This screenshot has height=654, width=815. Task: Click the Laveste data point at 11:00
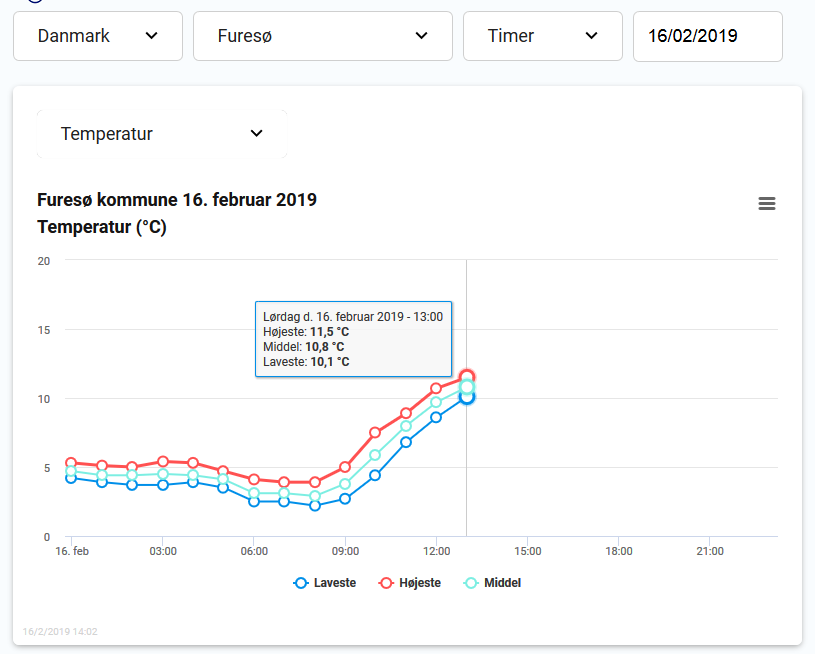tap(406, 442)
